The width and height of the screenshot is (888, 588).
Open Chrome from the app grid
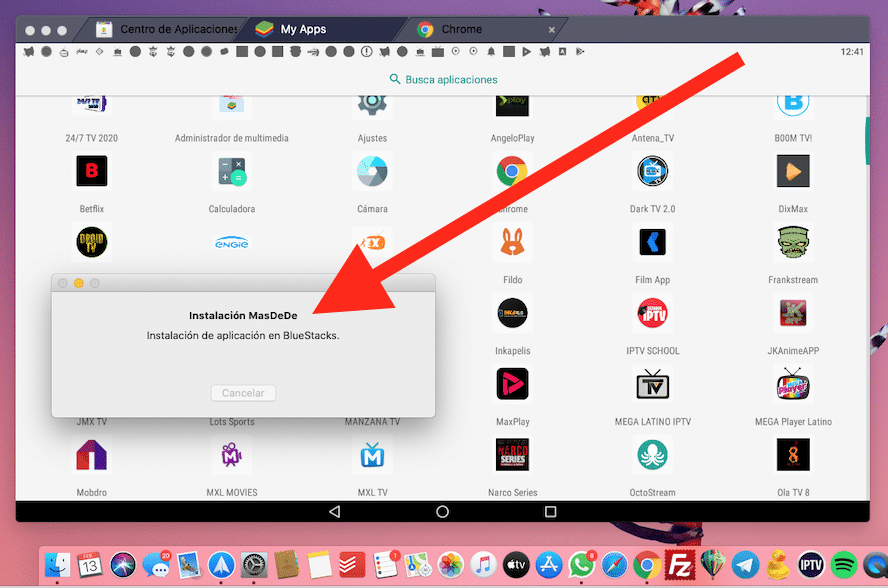click(x=512, y=171)
